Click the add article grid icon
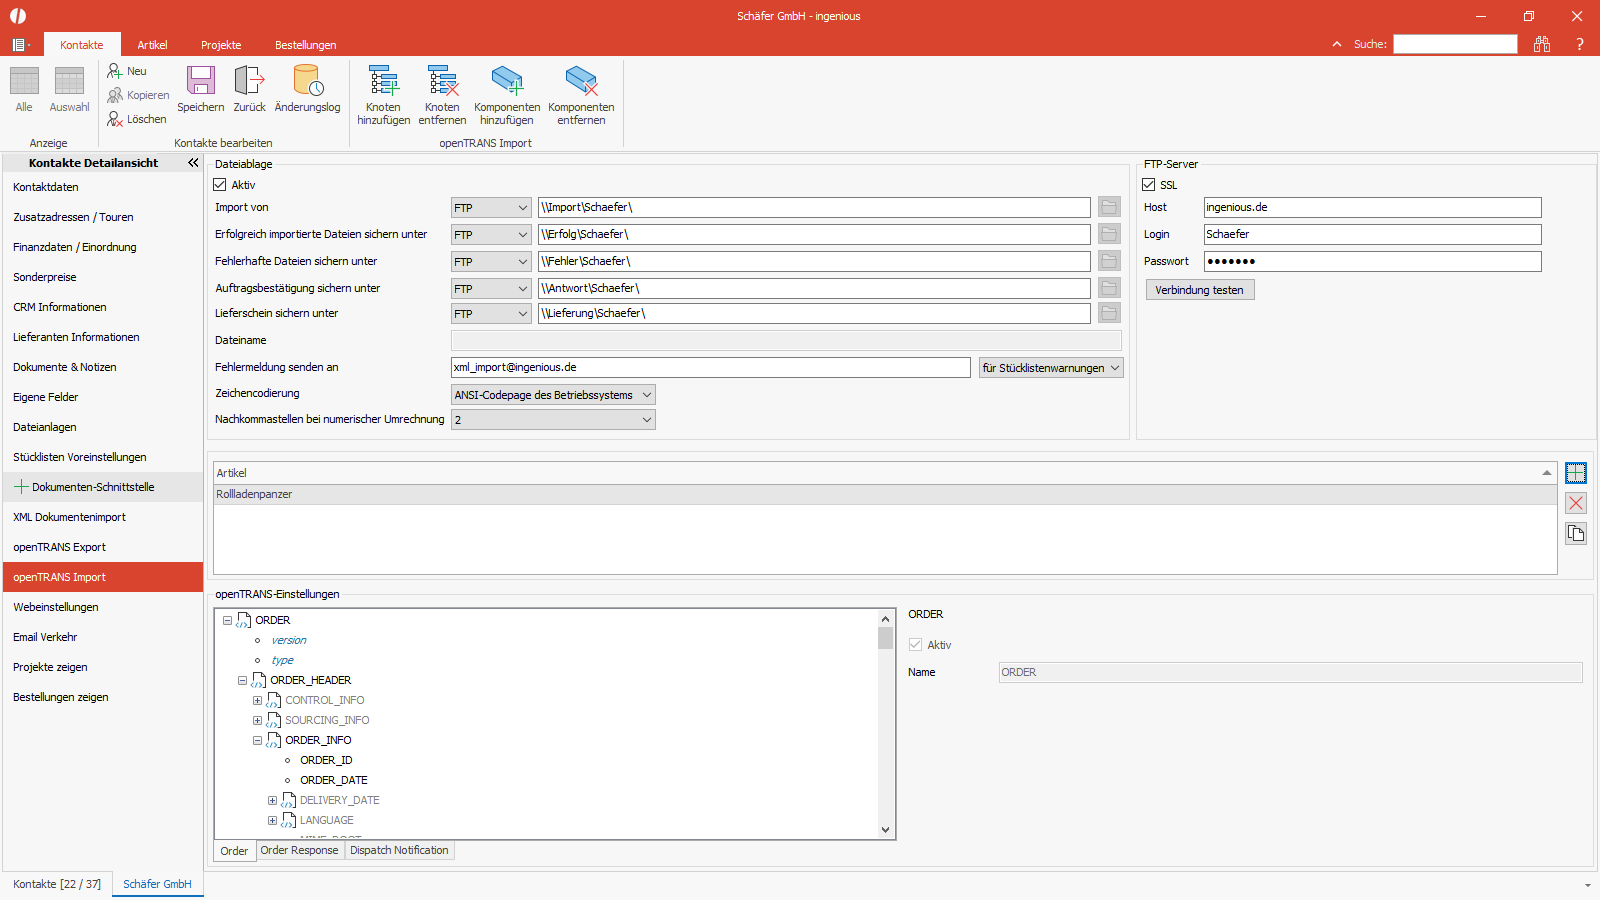The width and height of the screenshot is (1600, 900). click(x=1576, y=473)
